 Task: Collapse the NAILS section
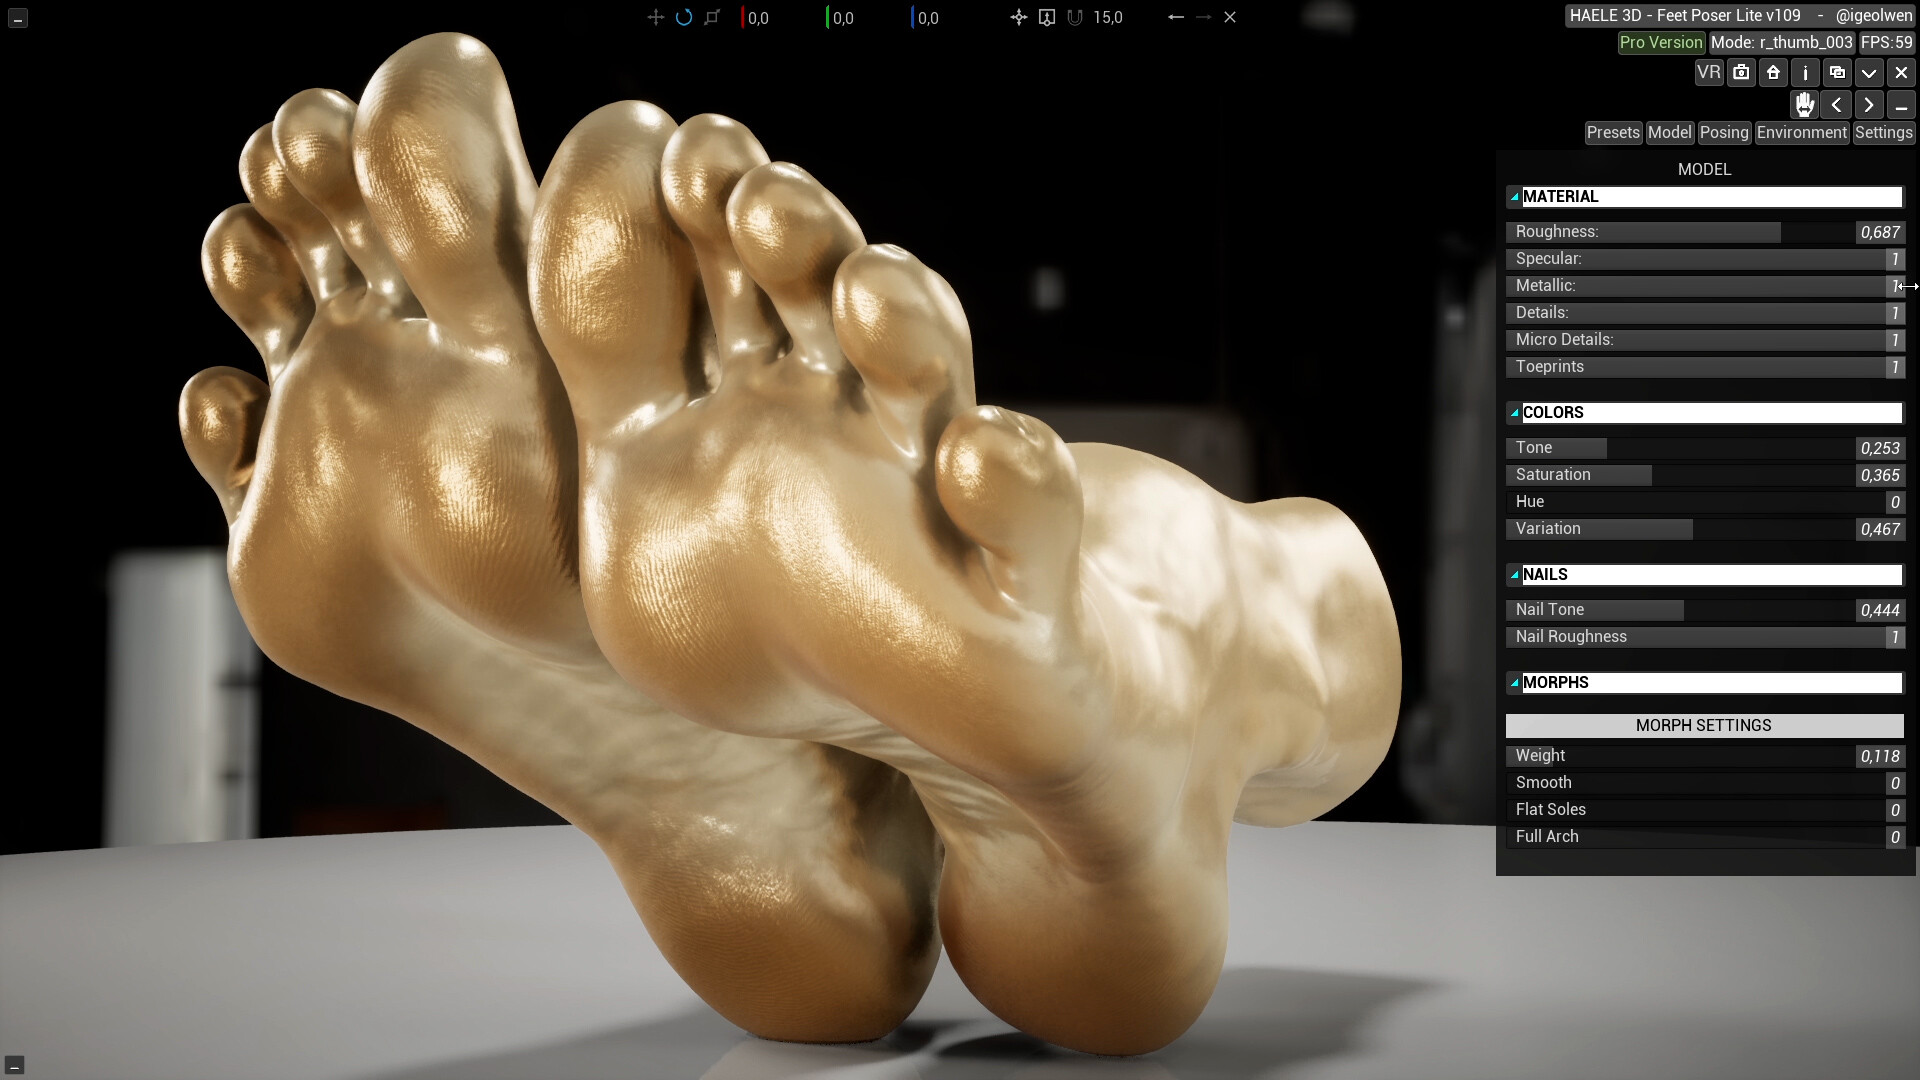(1514, 575)
